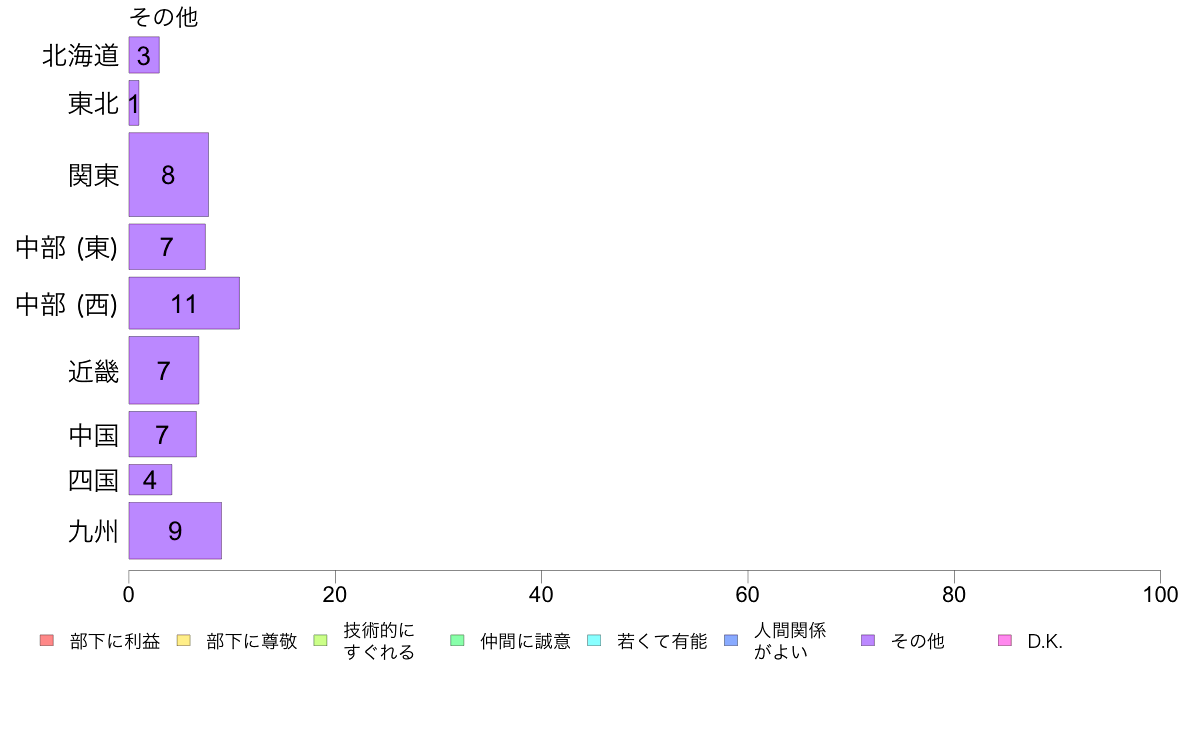Click the その他 chart title
Viewport: 1188px width, 736px height.
pos(164,17)
